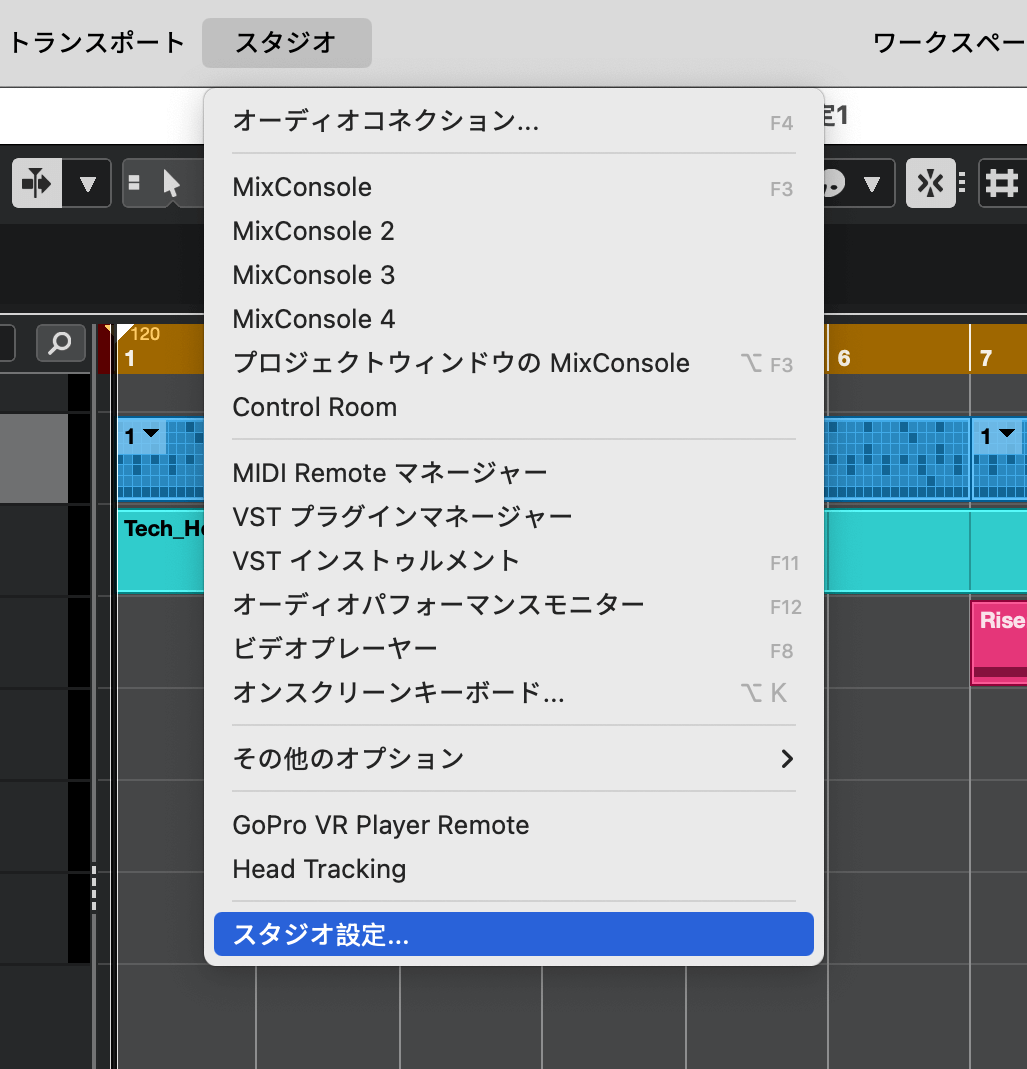Open VST インストゥルメント window

click(x=514, y=560)
